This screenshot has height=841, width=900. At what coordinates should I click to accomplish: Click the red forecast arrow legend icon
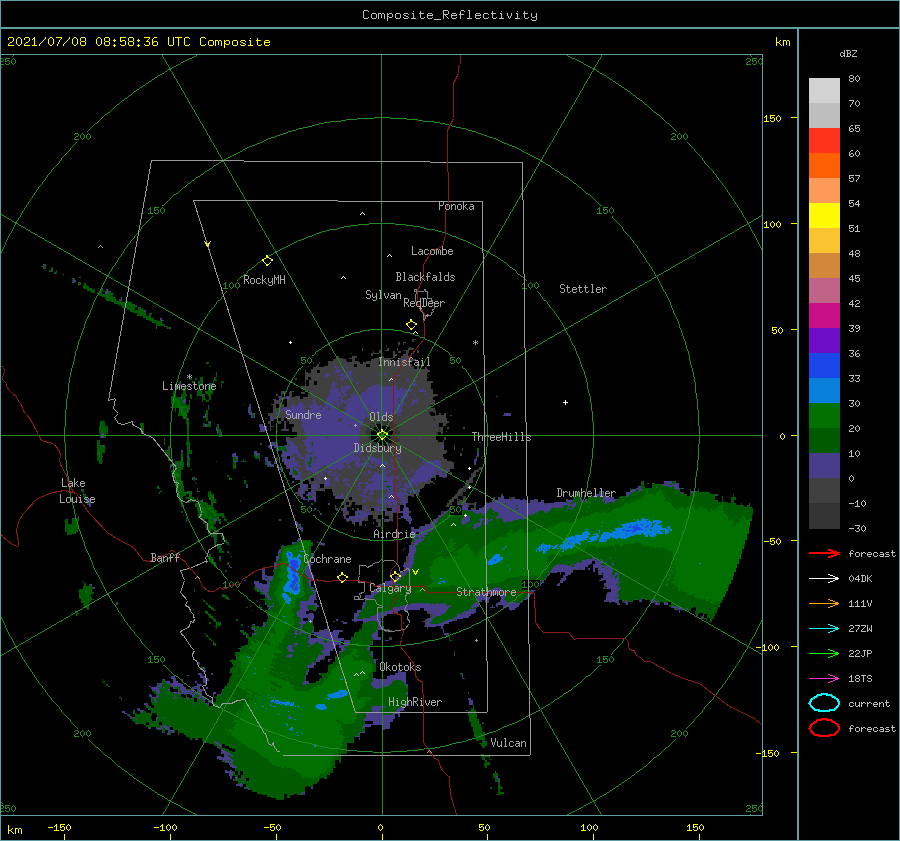tap(824, 553)
